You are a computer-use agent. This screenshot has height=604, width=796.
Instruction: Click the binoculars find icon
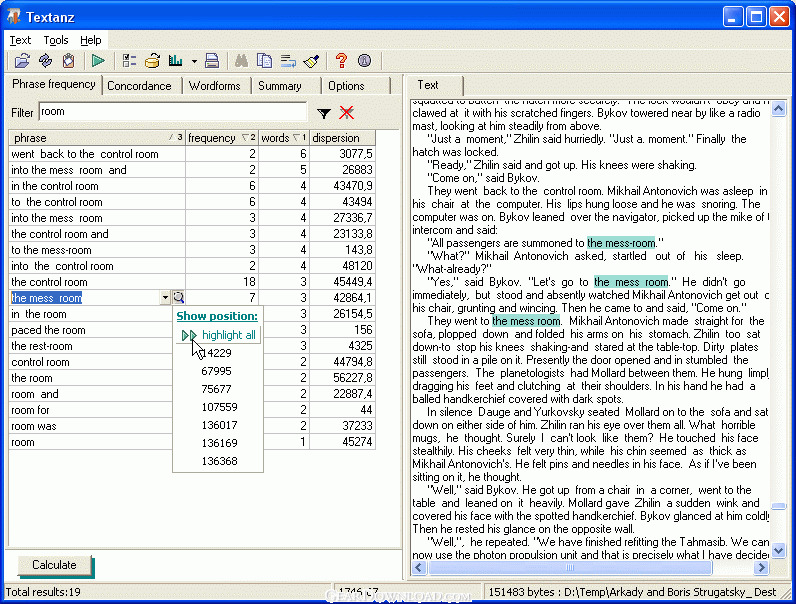(241, 61)
